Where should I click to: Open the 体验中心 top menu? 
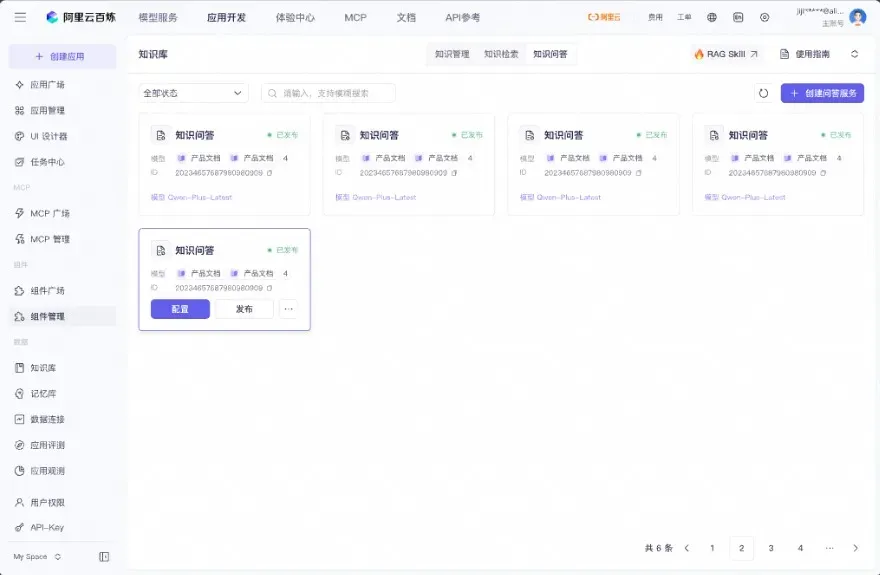point(295,17)
